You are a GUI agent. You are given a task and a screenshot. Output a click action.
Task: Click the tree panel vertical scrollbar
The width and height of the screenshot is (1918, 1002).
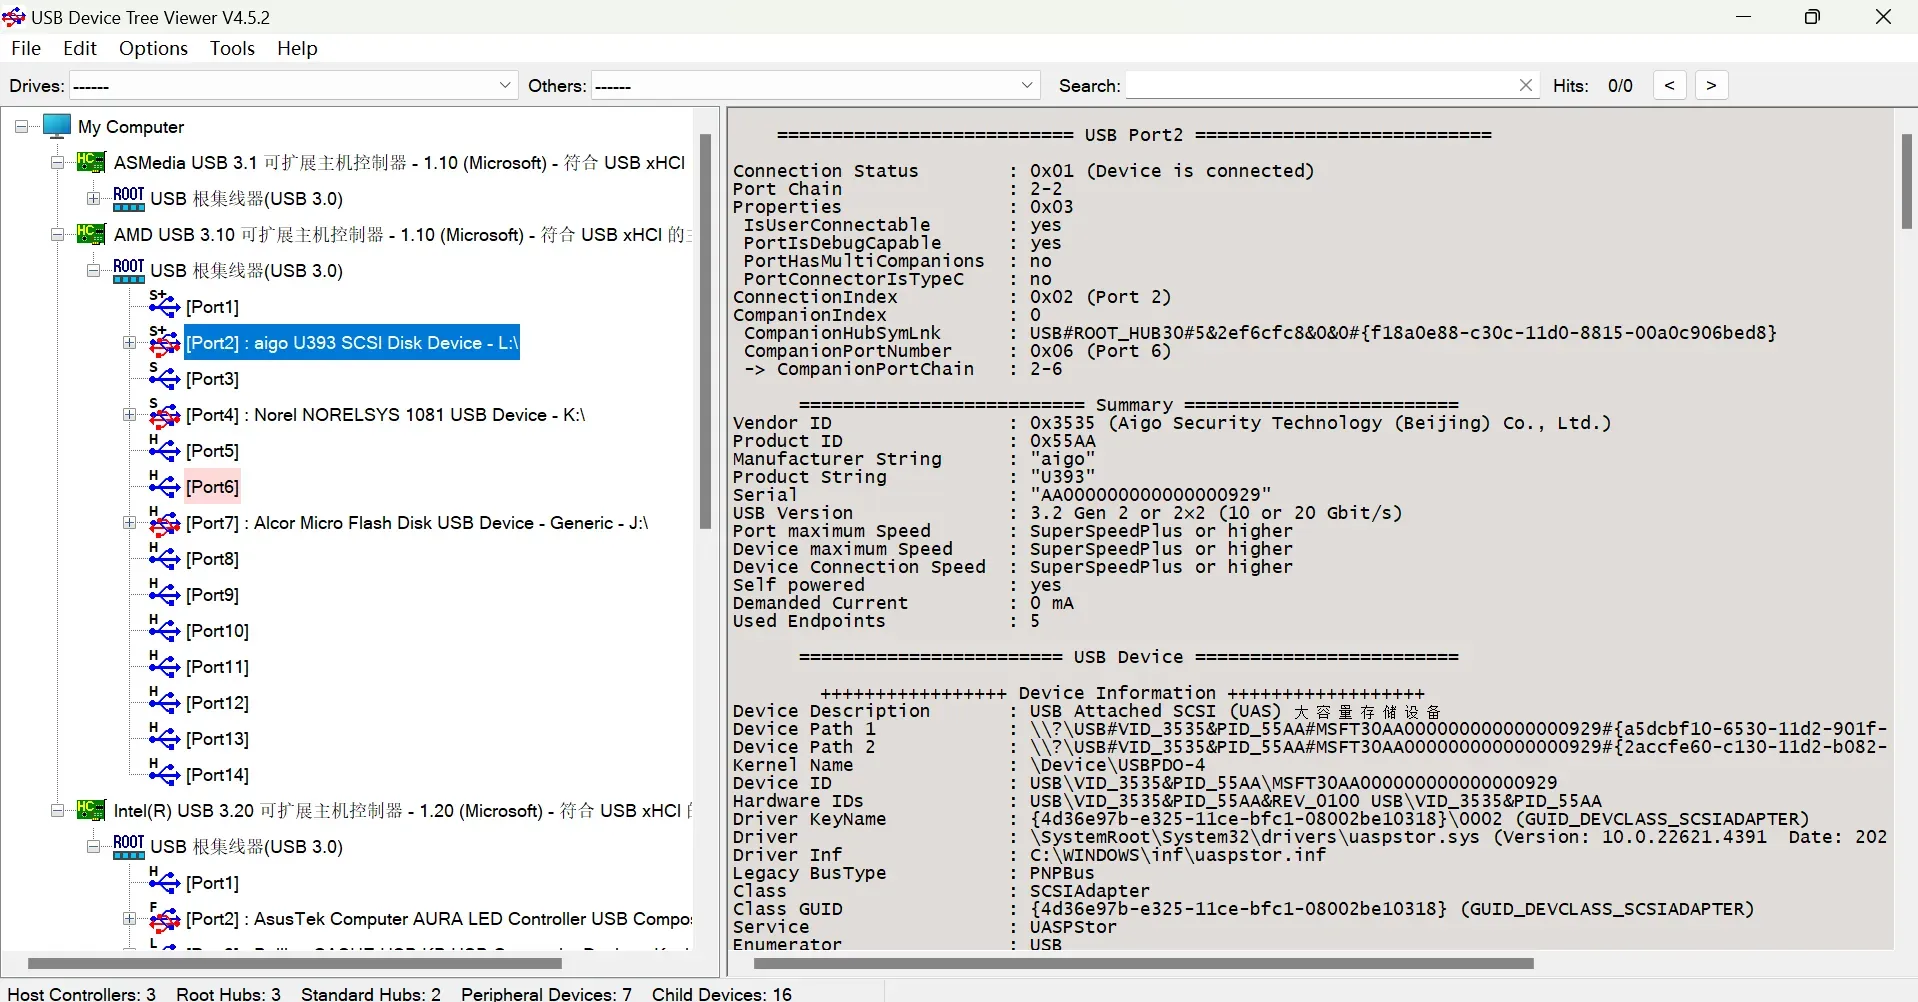pos(705,331)
